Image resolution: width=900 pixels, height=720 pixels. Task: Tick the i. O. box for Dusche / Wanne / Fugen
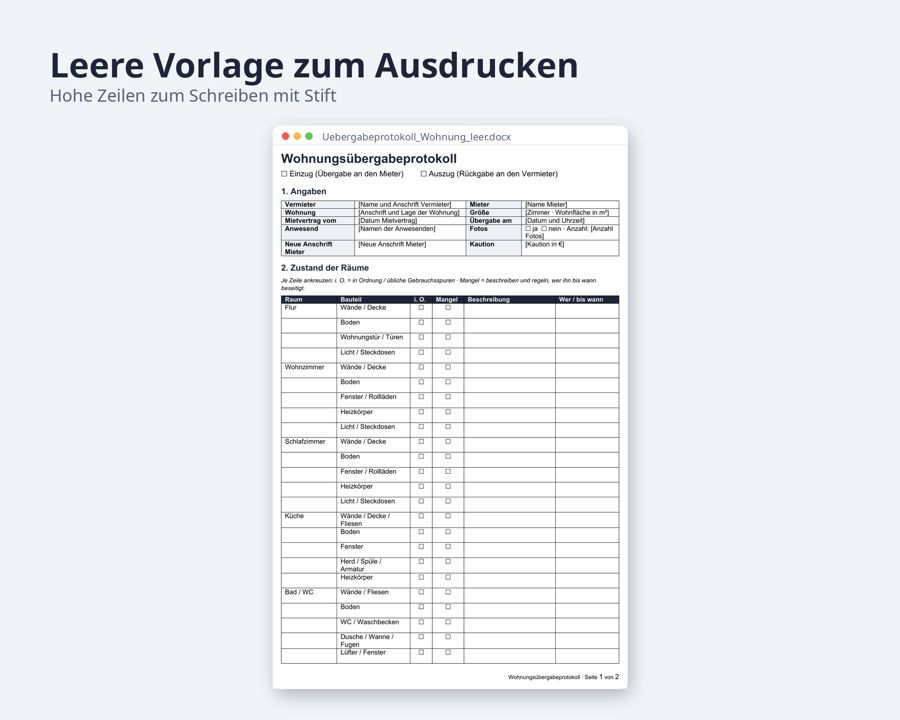click(x=421, y=637)
